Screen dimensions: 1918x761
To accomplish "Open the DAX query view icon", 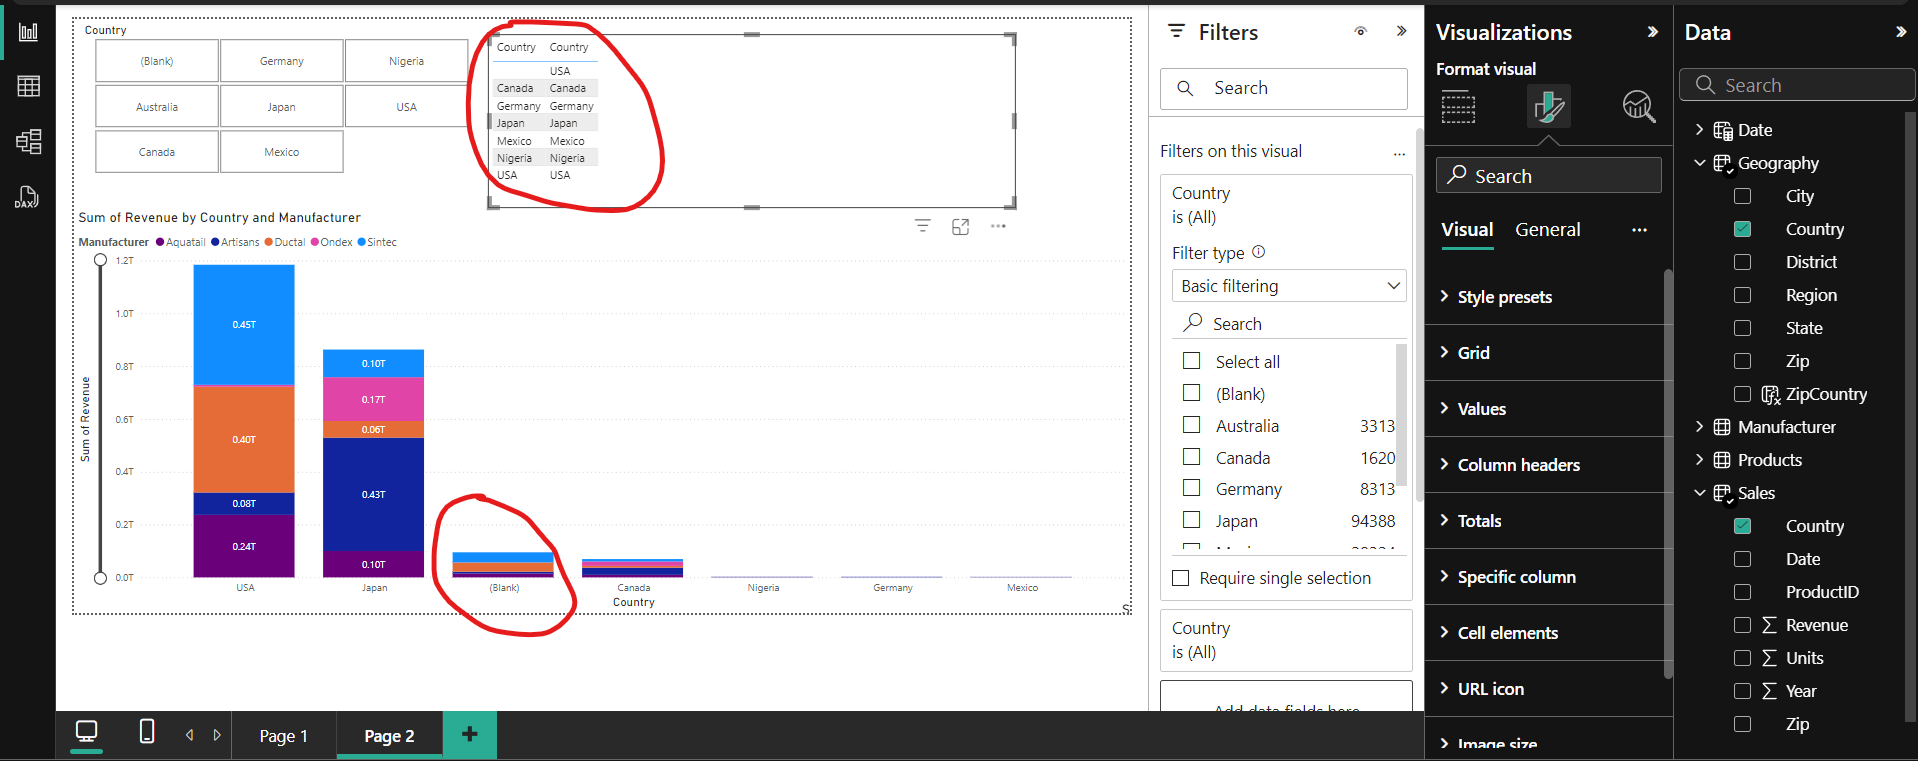I will coord(28,196).
